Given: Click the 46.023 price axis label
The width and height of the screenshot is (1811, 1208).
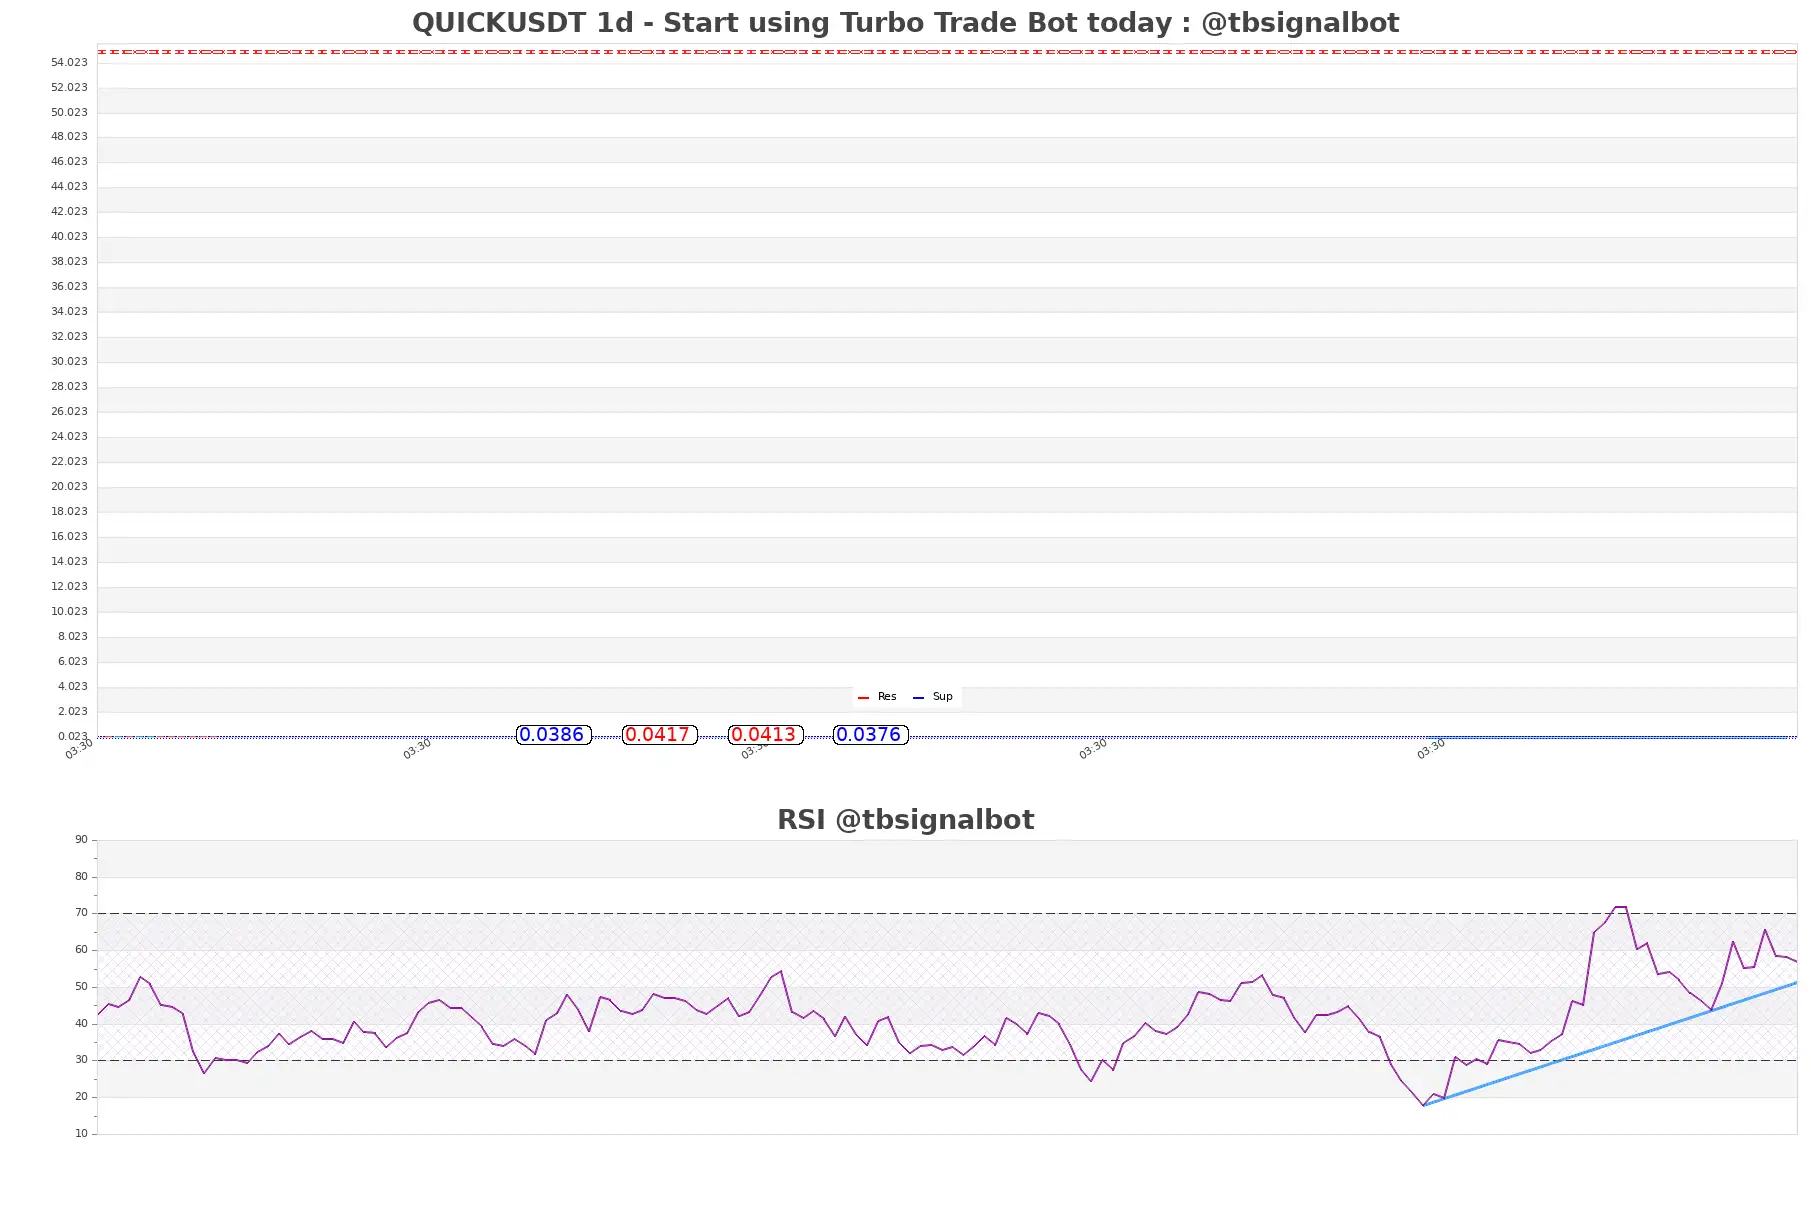Looking at the screenshot, I should (69, 162).
